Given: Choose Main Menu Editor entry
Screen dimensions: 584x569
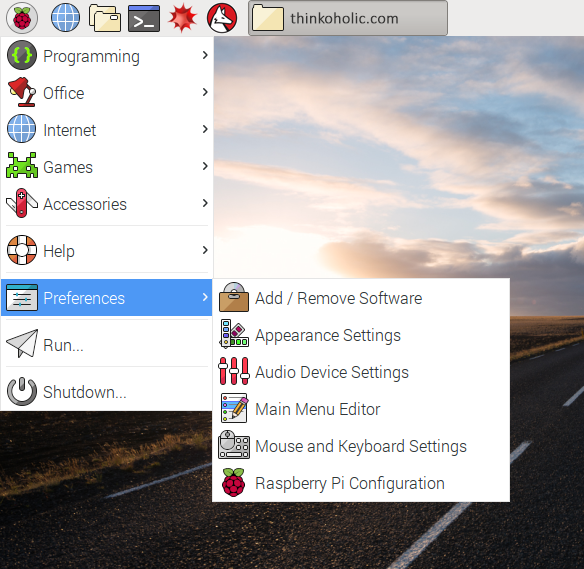Looking at the screenshot, I should (x=361, y=409).
